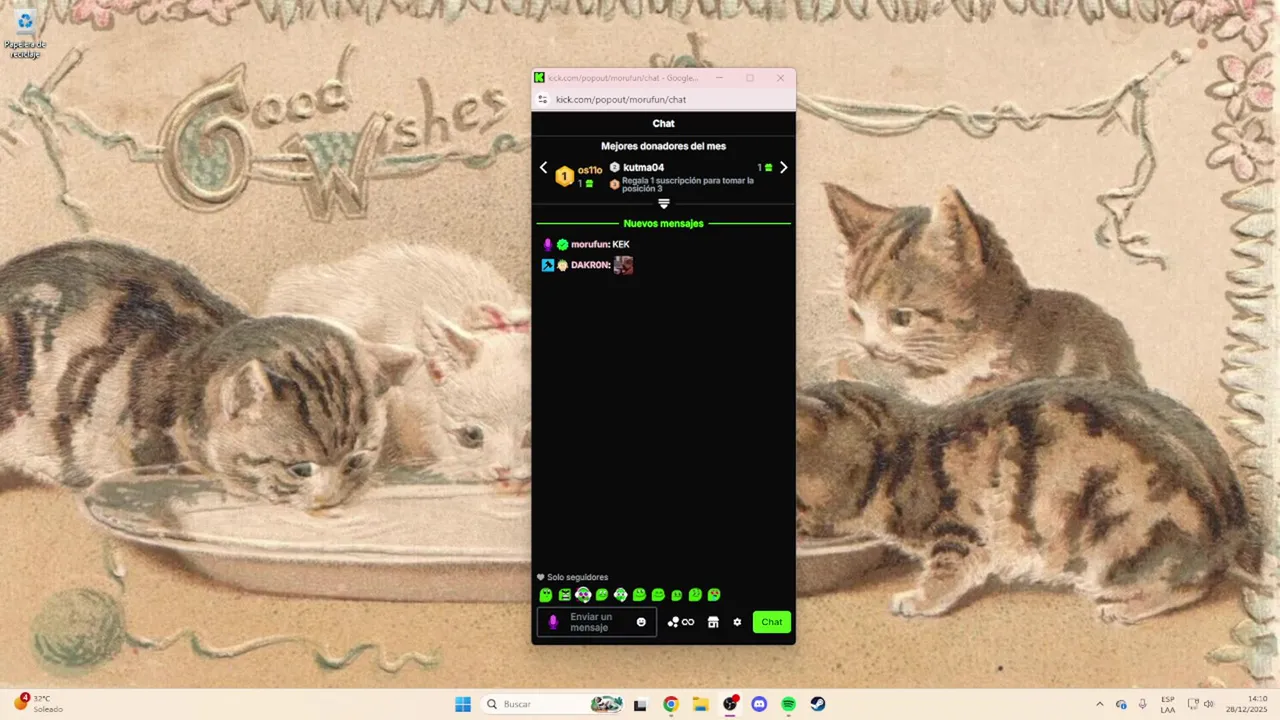
Task: Insert fifth emote with white headset
Action: pos(621,595)
